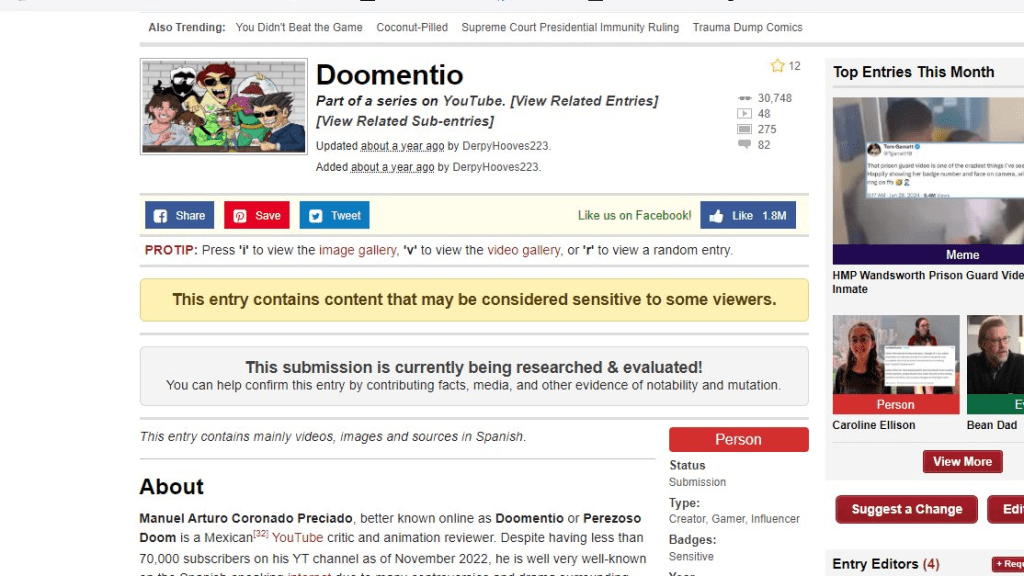Click the comments count speech bubble icon
The image size is (1024, 576).
744,145
